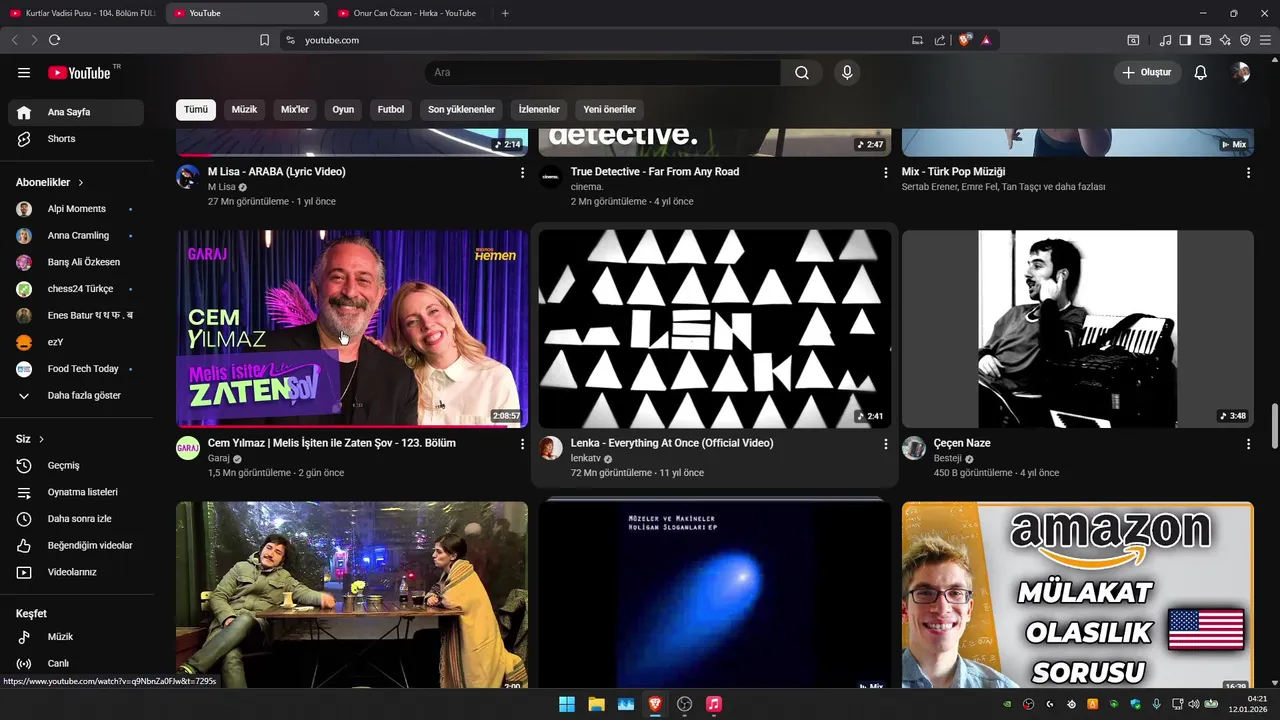Select the Son yüklenenler filter chip
Screen dimensions: 1280x720
(461, 110)
